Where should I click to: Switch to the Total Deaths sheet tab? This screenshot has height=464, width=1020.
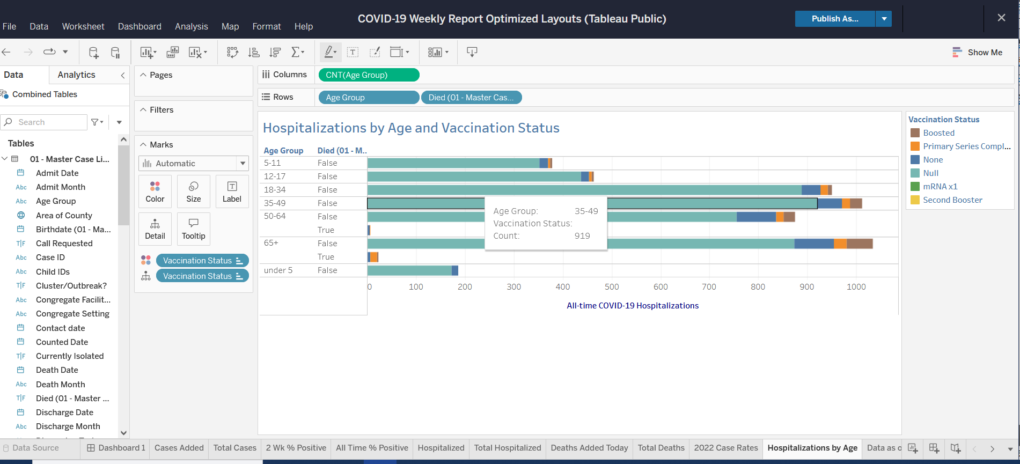click(660, 448)
